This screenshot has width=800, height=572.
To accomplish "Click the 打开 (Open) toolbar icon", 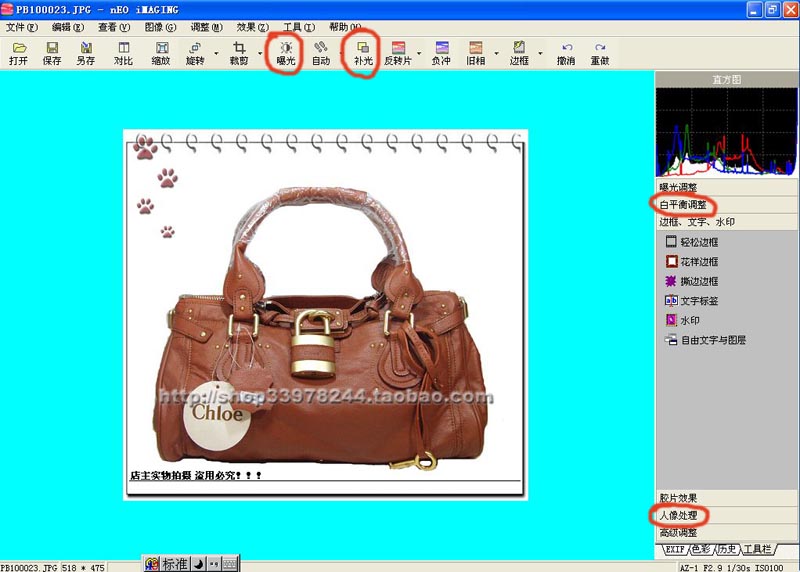I will point(18,54).
